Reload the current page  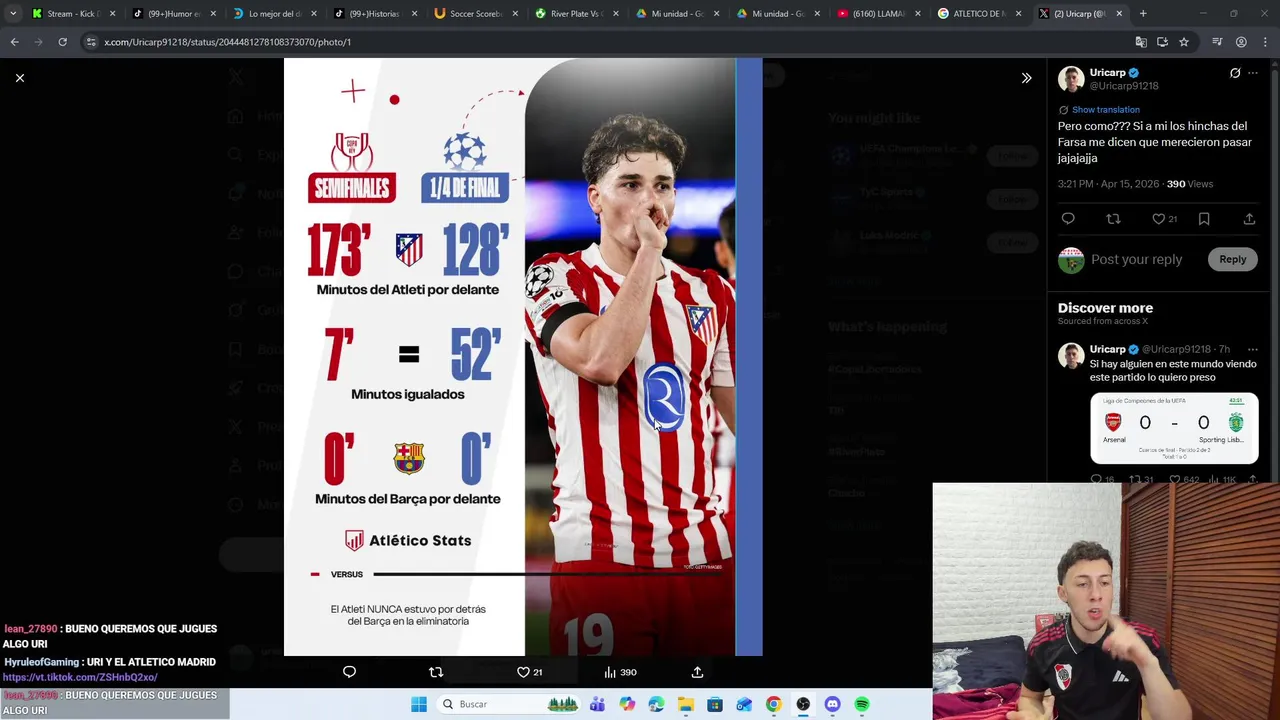(x=62, y=42)
